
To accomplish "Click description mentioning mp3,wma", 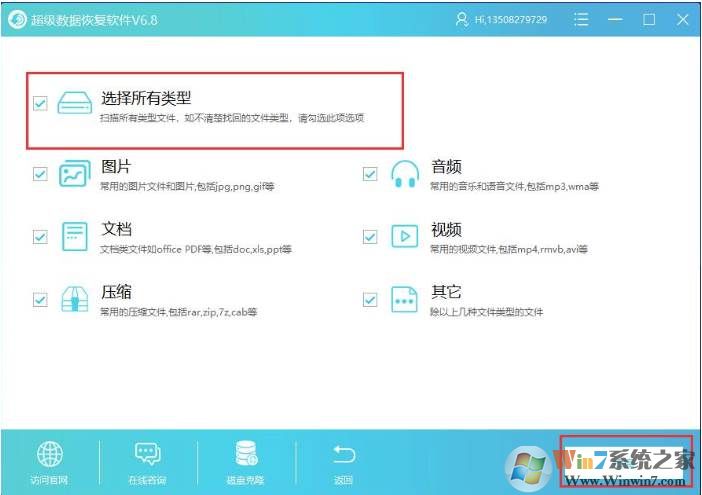I will click(x=514, y=186).
